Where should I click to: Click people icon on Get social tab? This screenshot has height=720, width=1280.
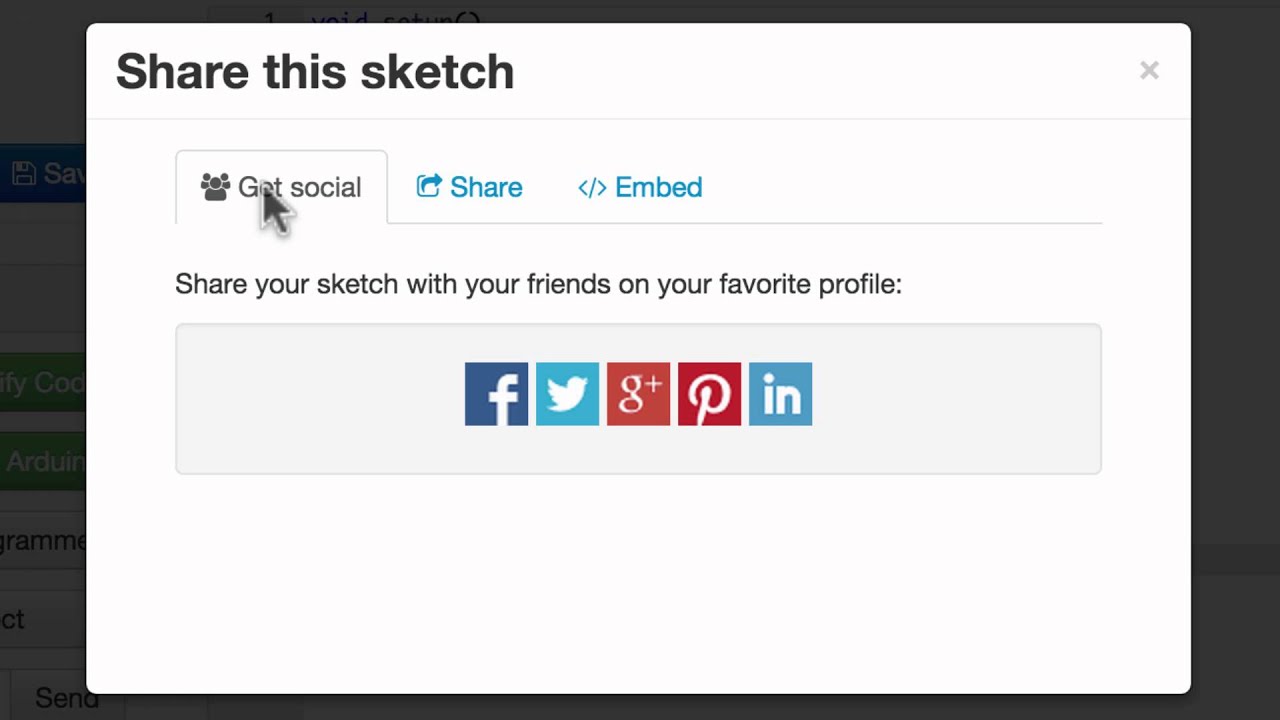pyautogui.click(x=215, y=187)
